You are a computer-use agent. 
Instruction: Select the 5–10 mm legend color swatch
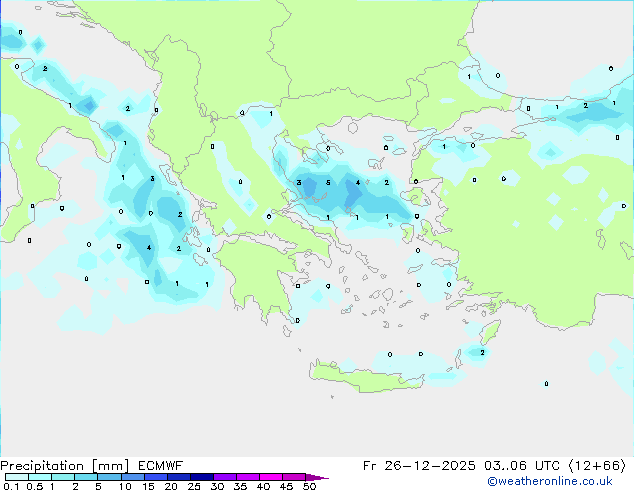click(x=109, y=477)
